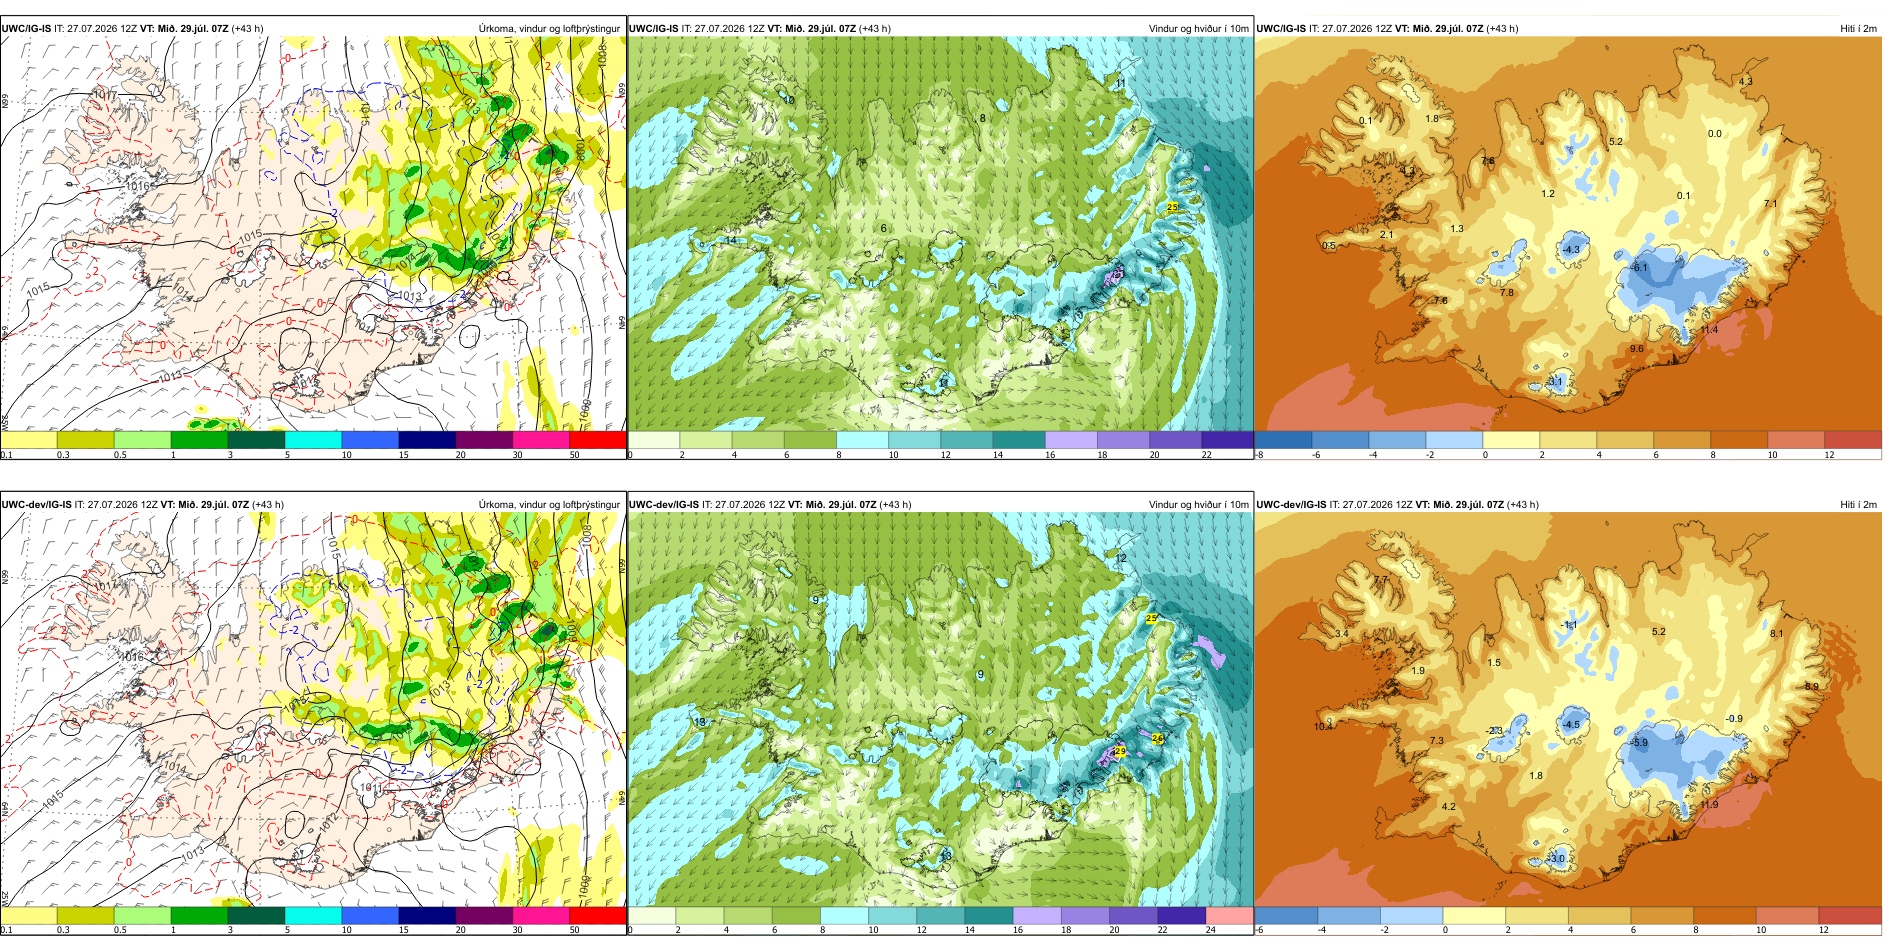Click the '-3.0' temperature value on UWC-dev temperature map
Image resolution: width=1900 pixels, height=950 pixels.
(1556, 859)
